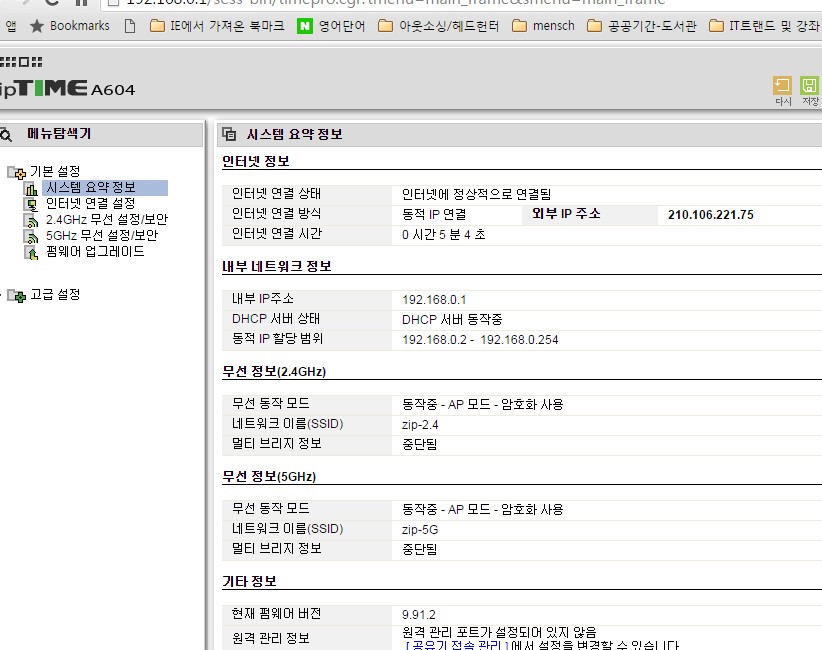
Task: Open the IT트랜드 및 강좌 bookmark folder
Action: pyautogui.click(x=765, y=26)
